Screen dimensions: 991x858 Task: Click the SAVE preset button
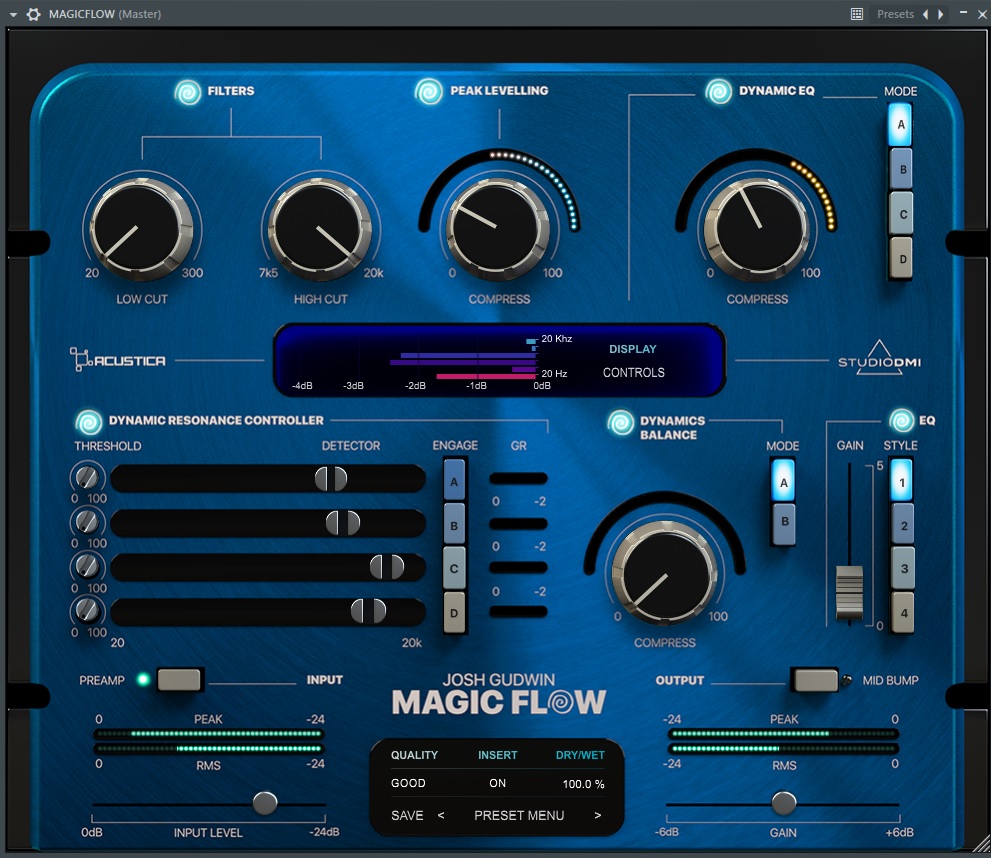407,816
